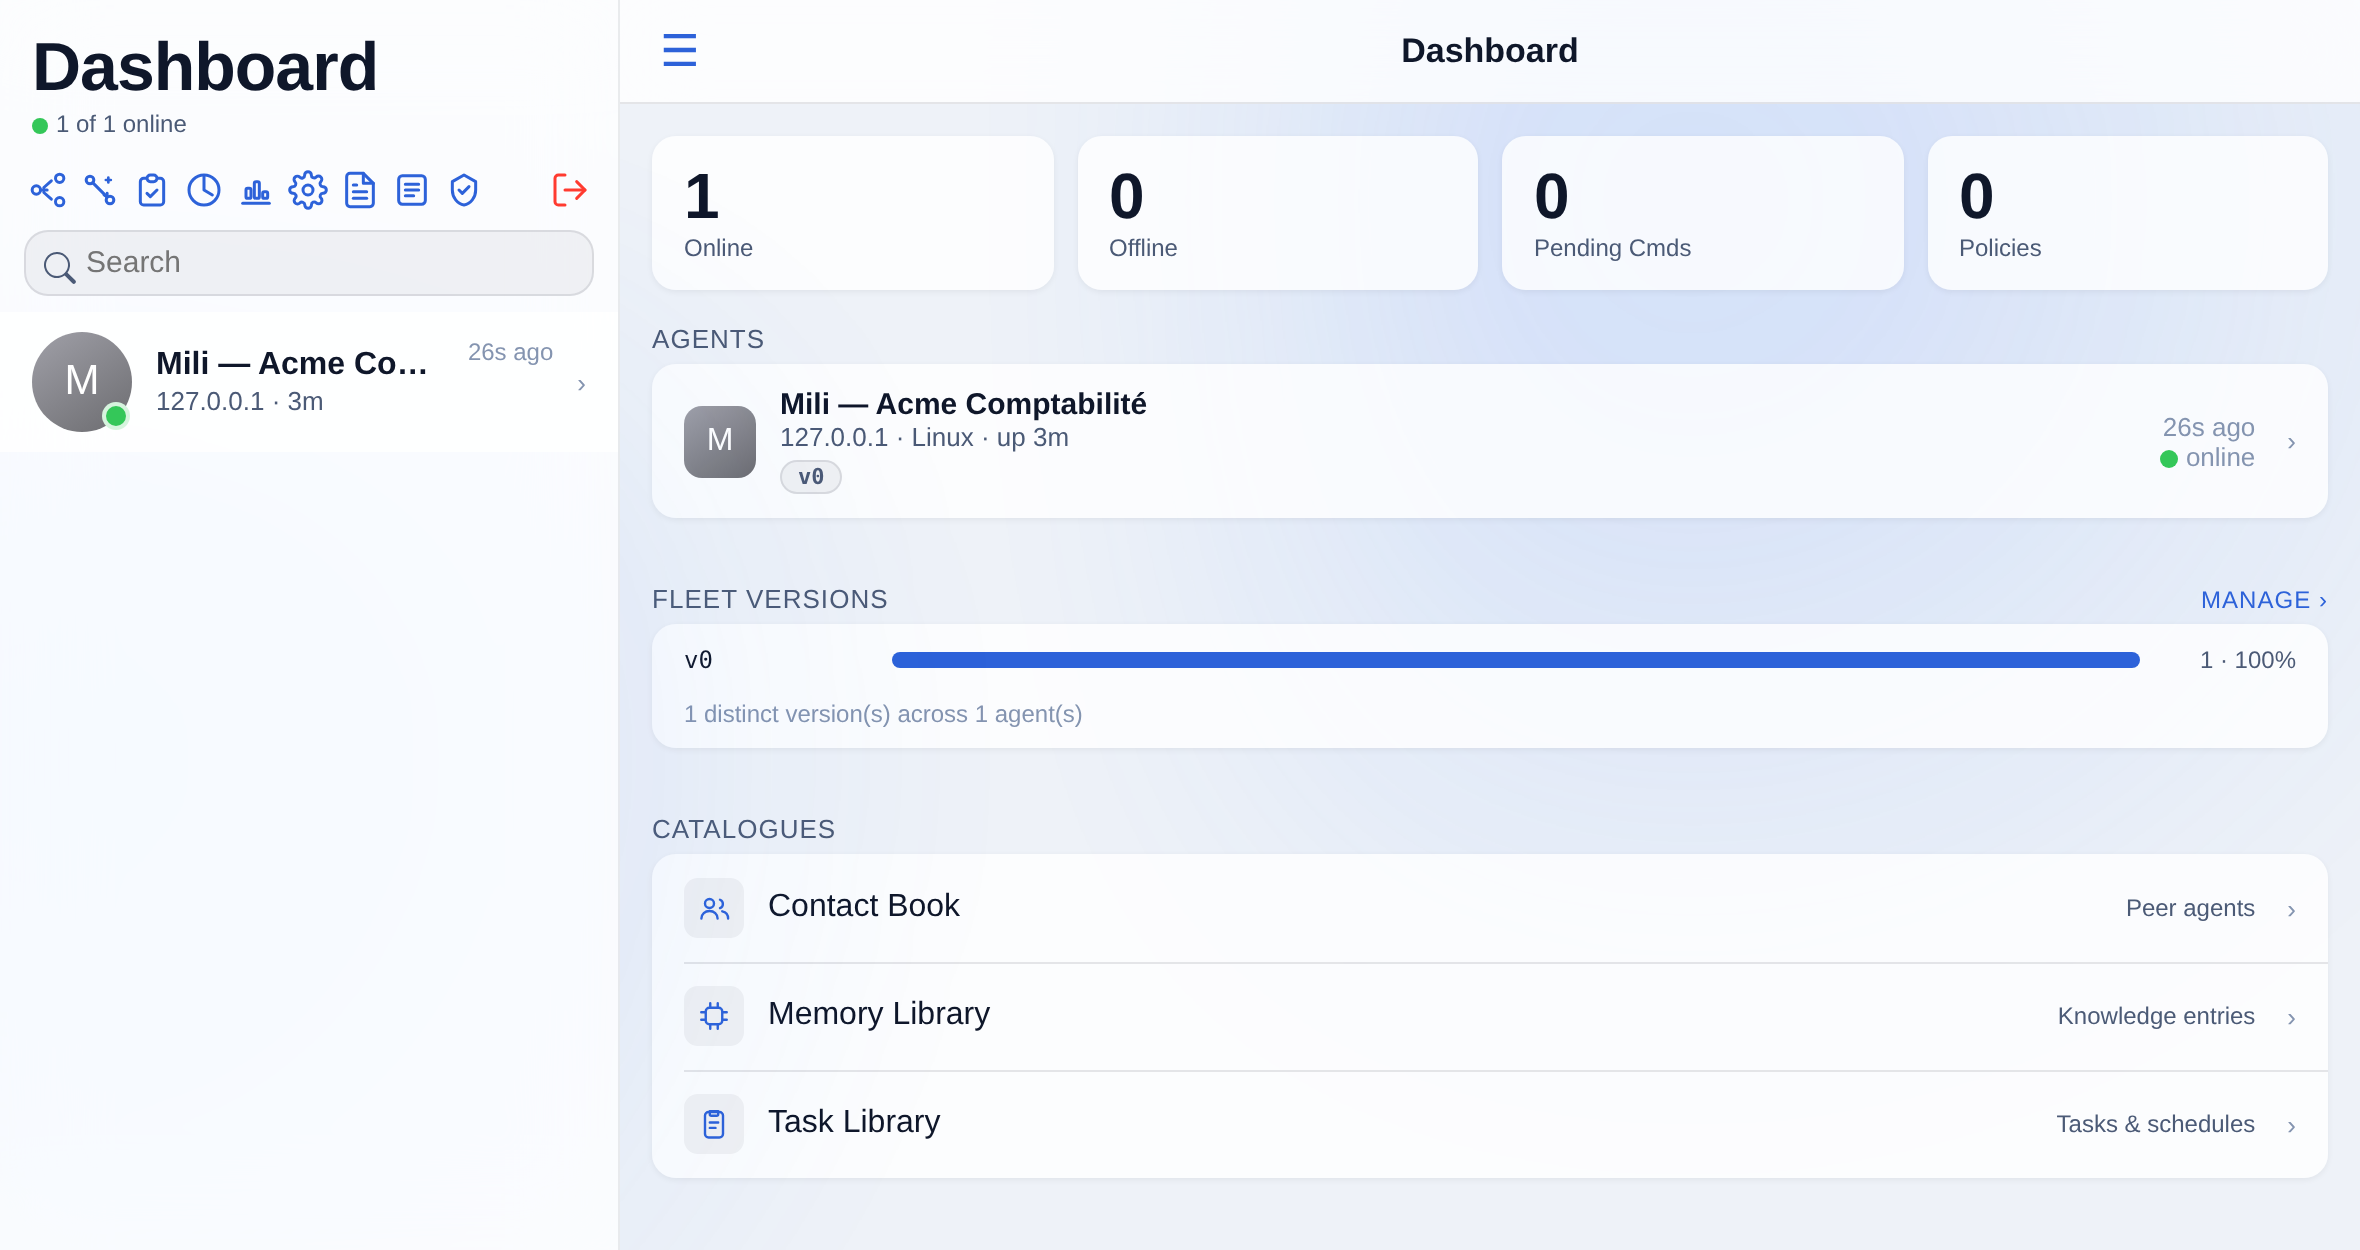Click the document file icon in toolbar
Screen dimensions: 2360x1250
[360, 190]
